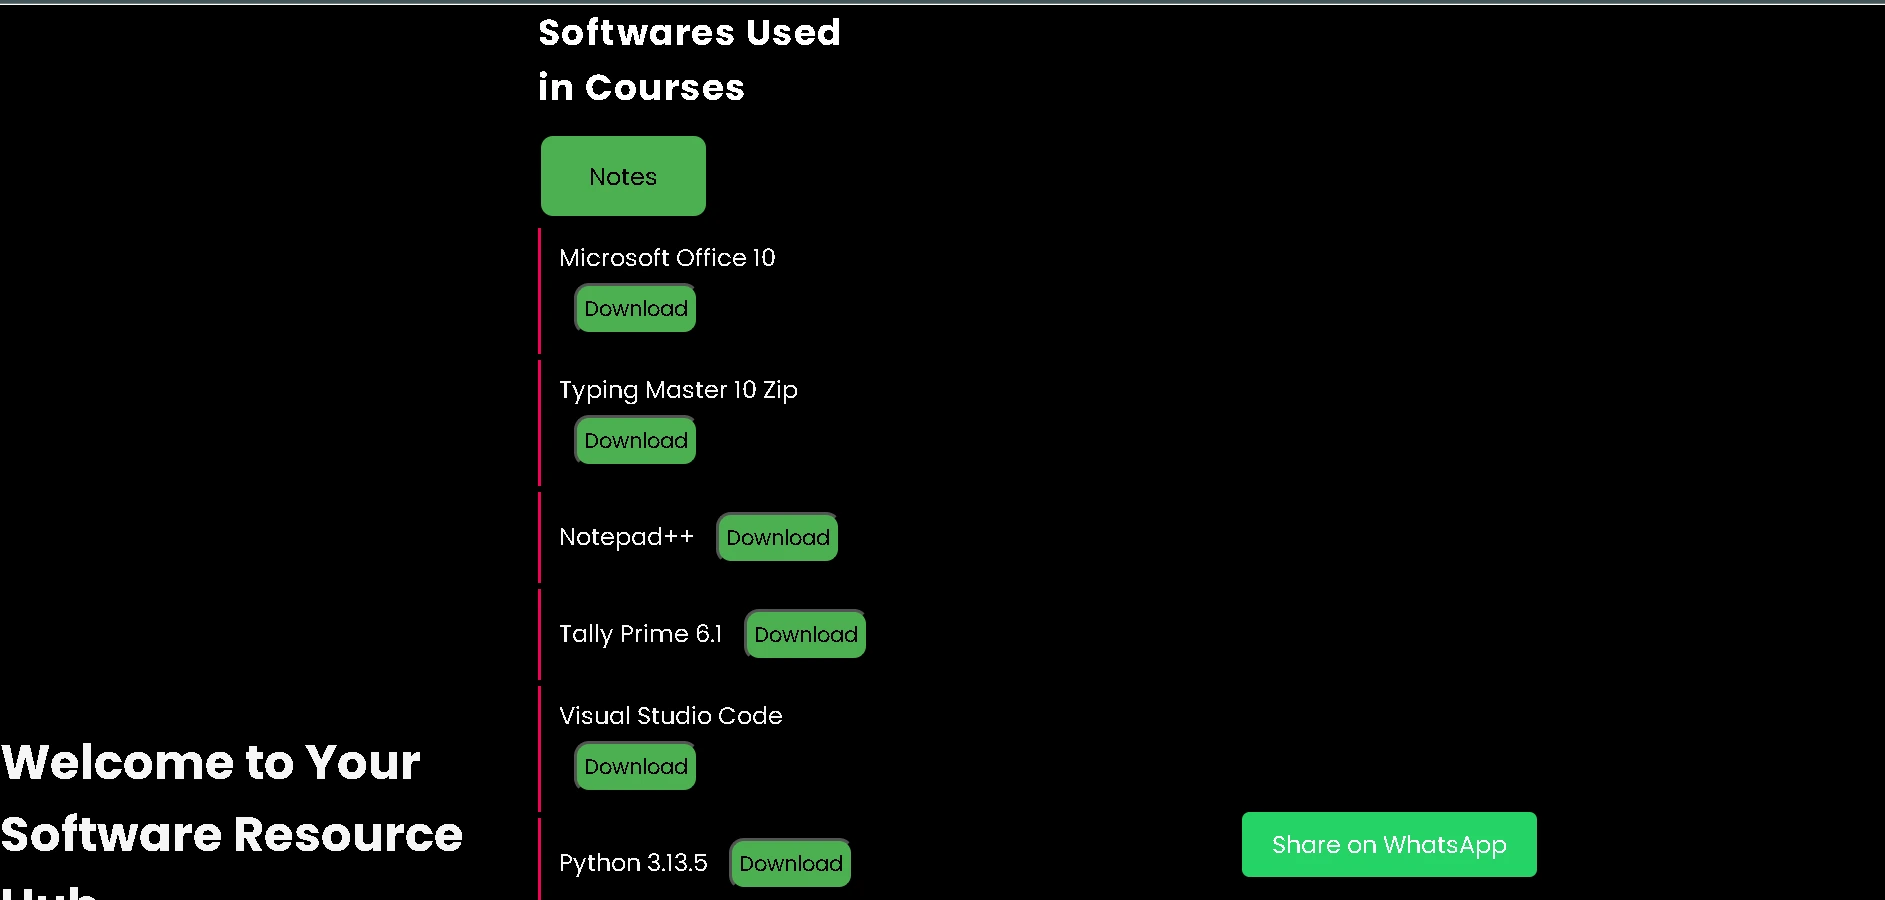
Task: Click the Microsoft Office 10 label
Action: 667,258
